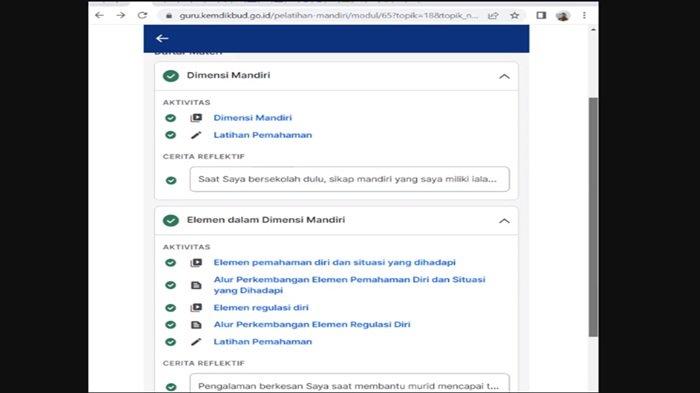700x393 pixels.
Task: Click the page vertical scrollbar thumb
Action: click(x=593, y=217)
